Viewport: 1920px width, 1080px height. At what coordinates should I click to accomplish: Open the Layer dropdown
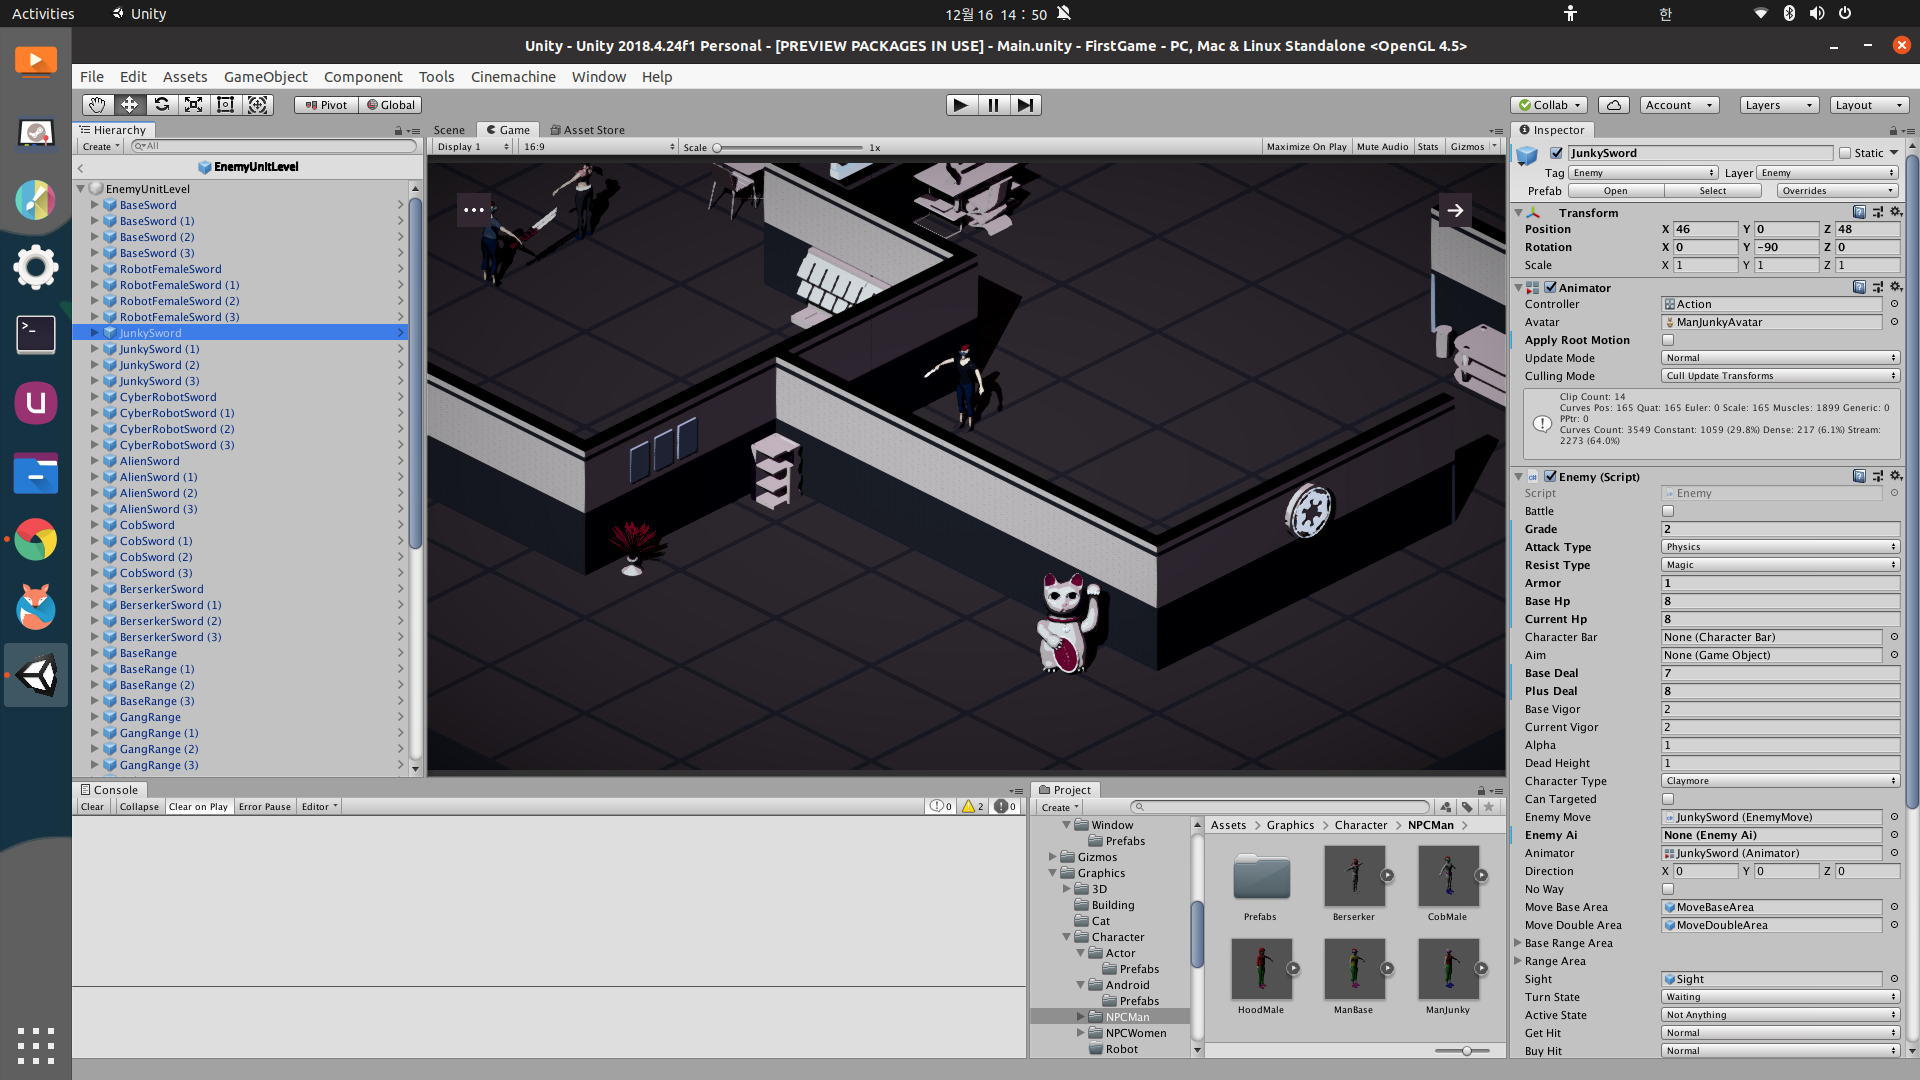1828,173
